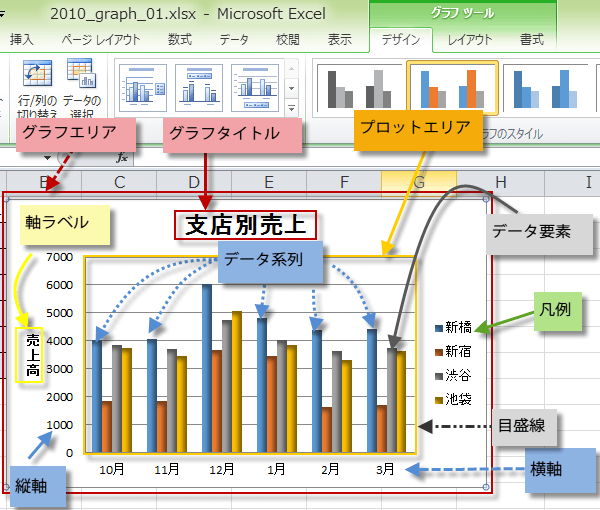The image size is (600, 510).
Task: Select column header C
Action: (118, 182)
